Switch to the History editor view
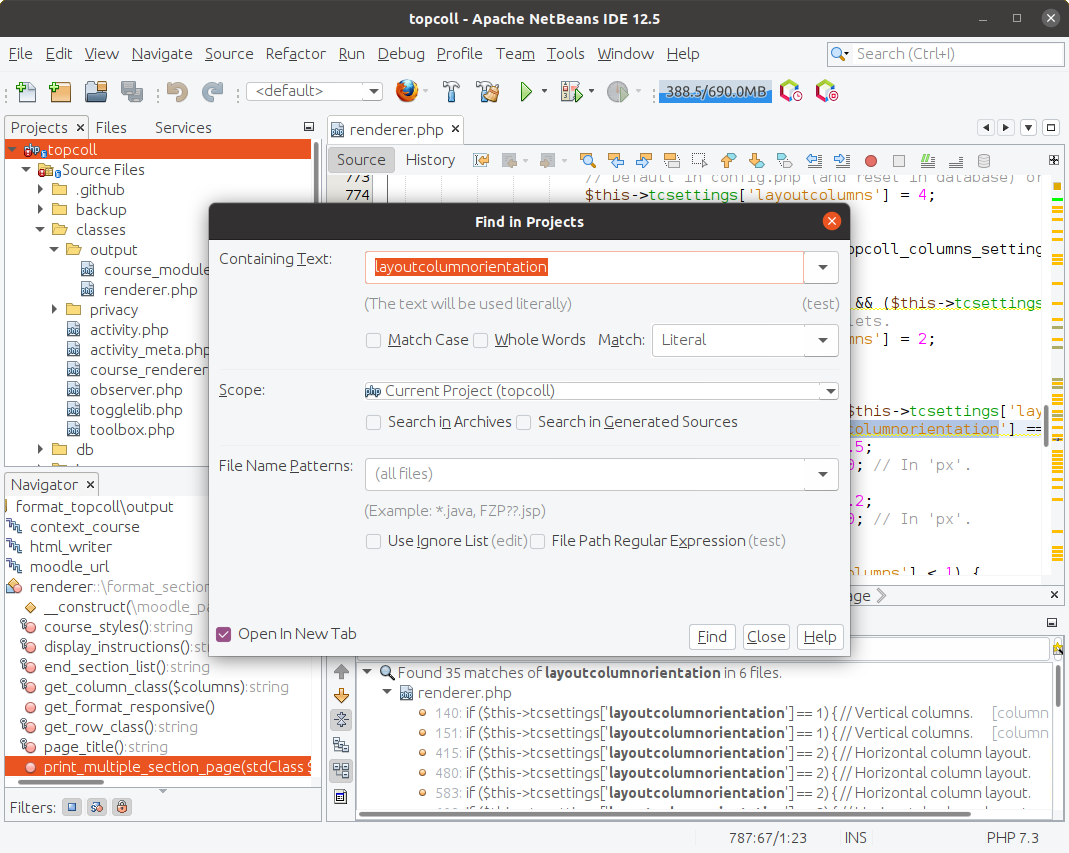 click(x=430, y=160)
